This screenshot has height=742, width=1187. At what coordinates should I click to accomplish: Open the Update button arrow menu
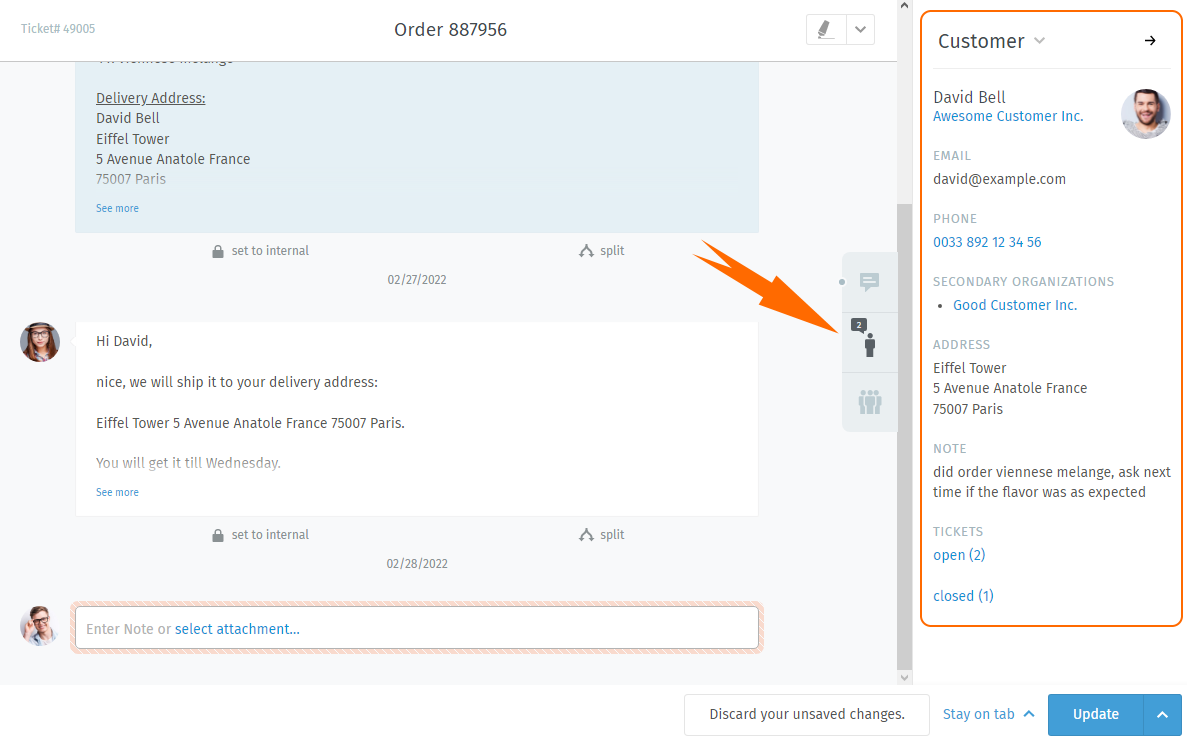click(1162, 714)
